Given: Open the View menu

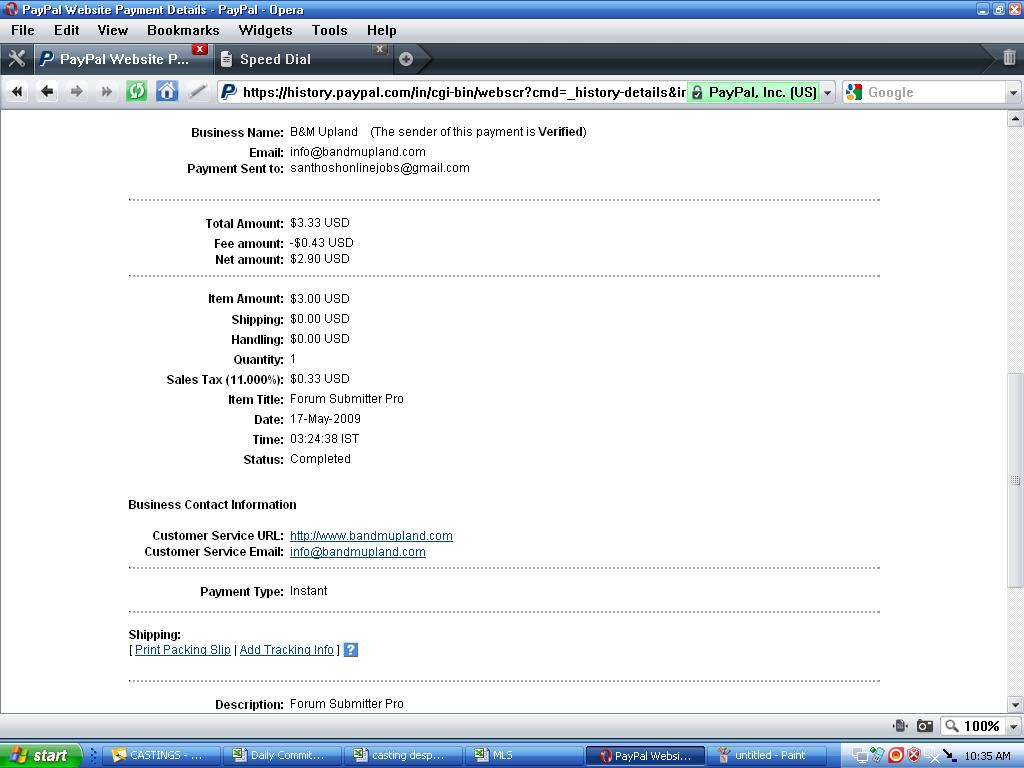Looking at the screenshot, I should (112, 30).
